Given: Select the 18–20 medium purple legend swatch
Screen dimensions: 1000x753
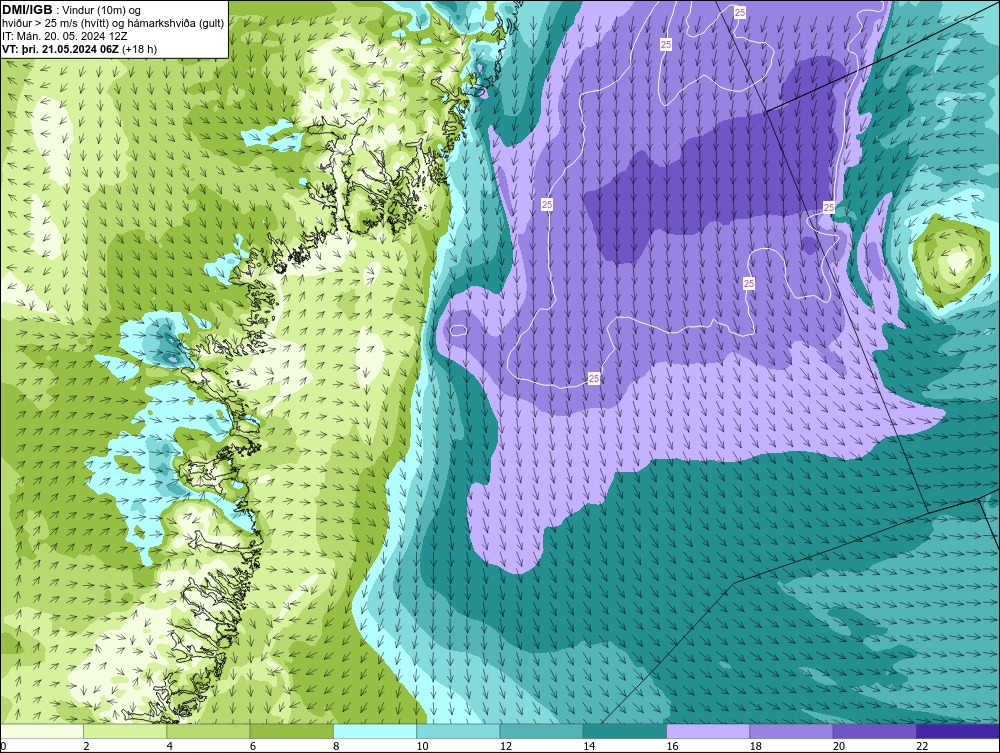Looking at the screenshot, I should click(791, 731).
